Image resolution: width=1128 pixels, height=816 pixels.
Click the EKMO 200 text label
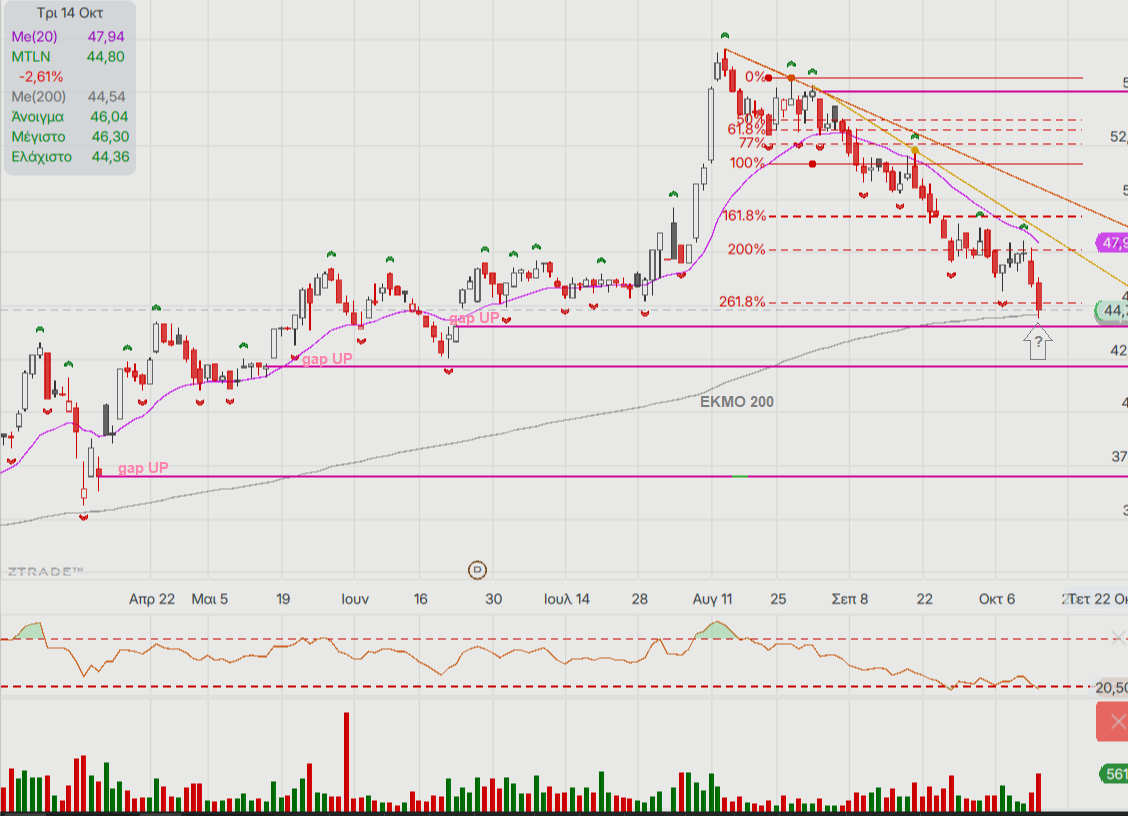[736, 401]
